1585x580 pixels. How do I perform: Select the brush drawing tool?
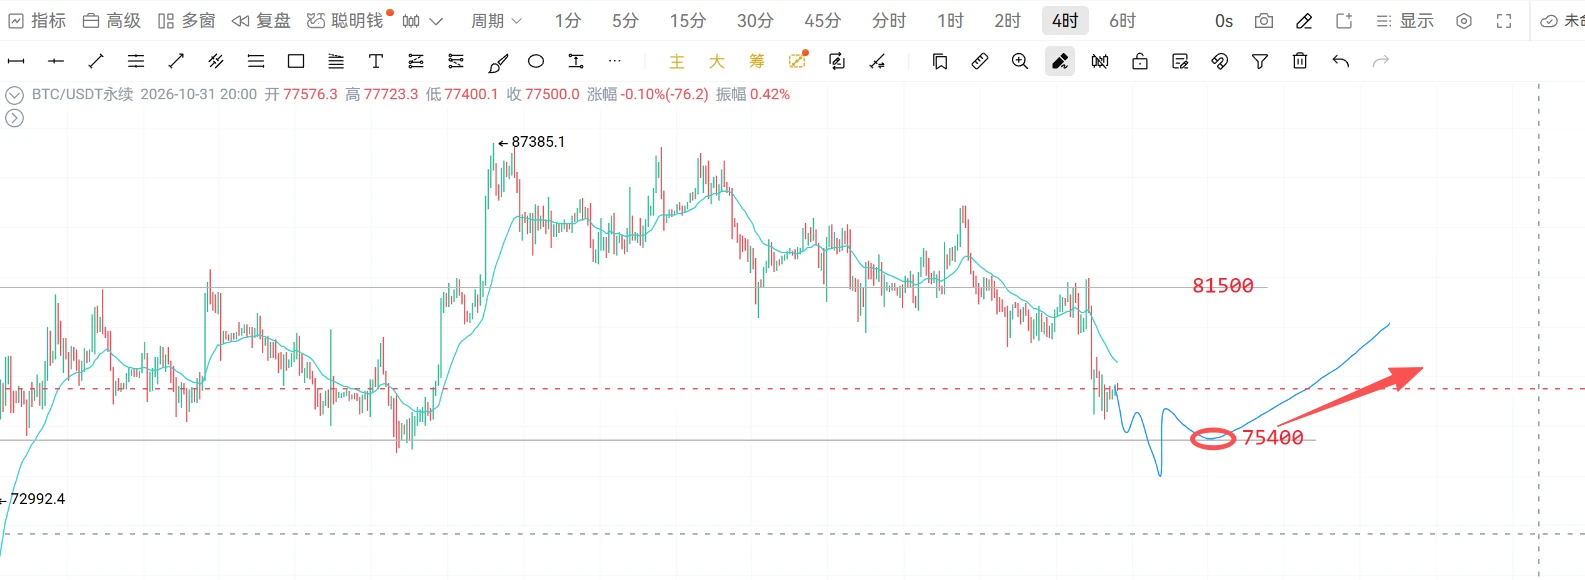pos(497,62)
